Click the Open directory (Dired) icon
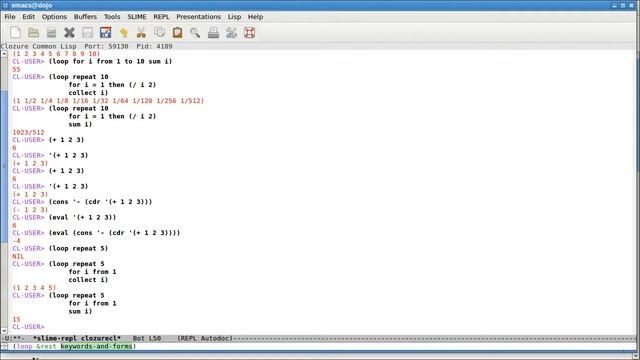 pyautogui.click(x=51, y=33)
